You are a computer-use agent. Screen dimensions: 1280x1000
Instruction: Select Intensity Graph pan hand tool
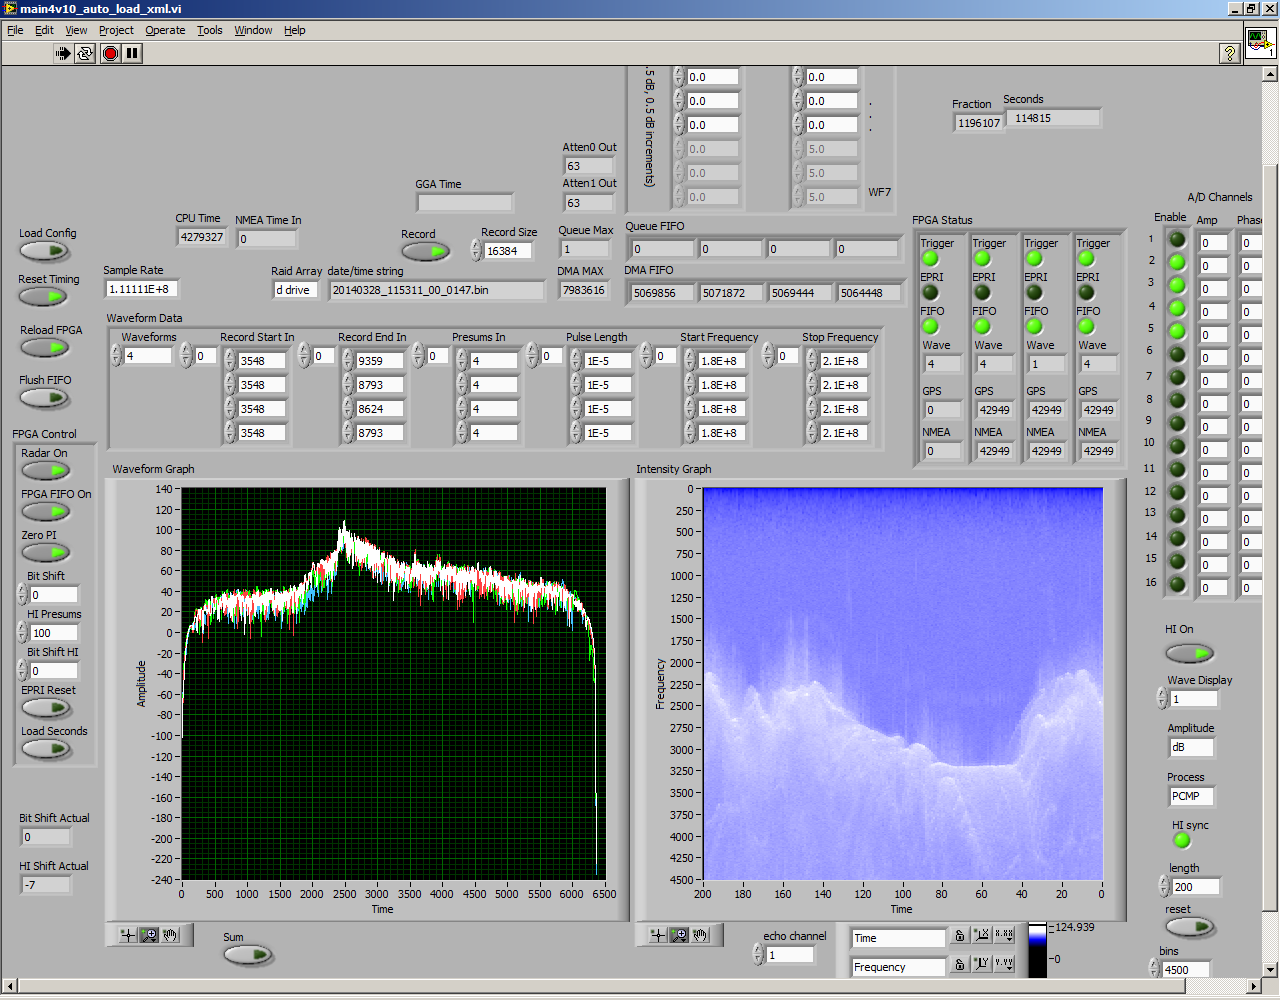click(x=701, y=935)
